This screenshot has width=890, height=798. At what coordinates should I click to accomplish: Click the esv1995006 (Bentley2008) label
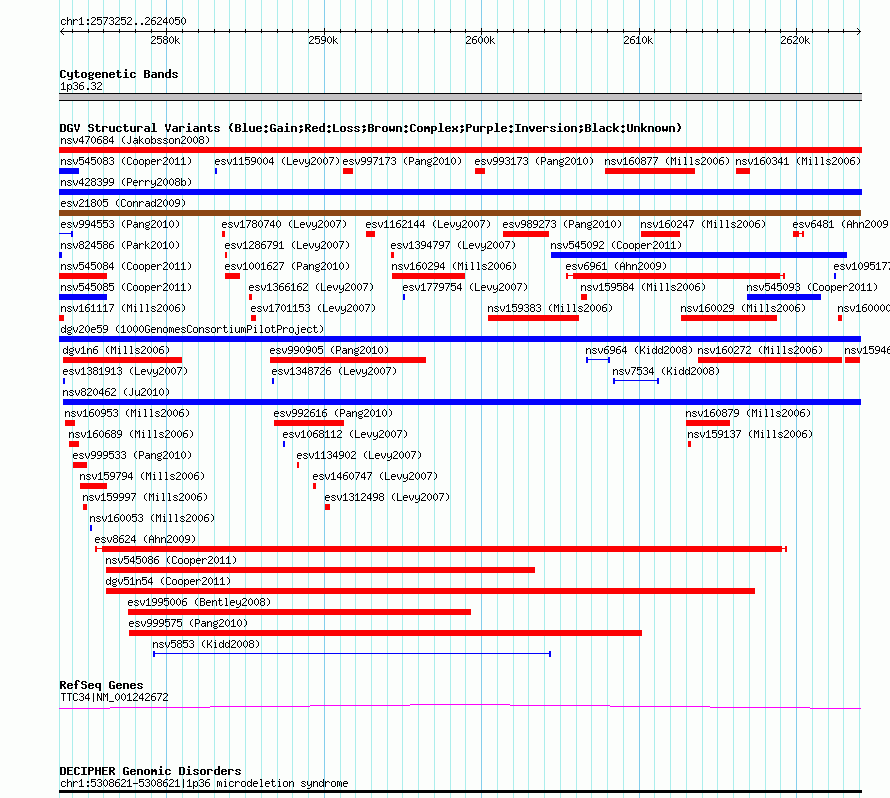click(x=199, y=602)
